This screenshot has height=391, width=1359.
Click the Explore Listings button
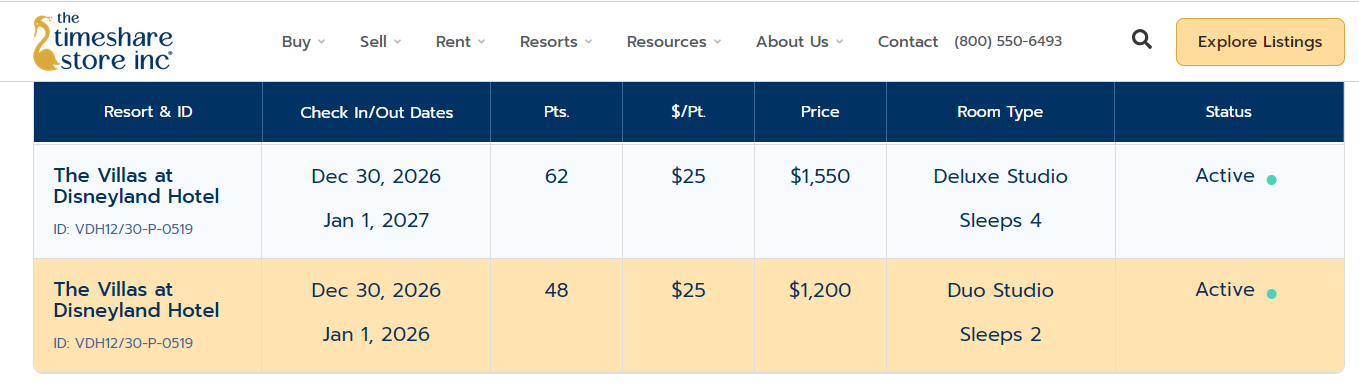pyautogui.click(x=1260, y=42)
